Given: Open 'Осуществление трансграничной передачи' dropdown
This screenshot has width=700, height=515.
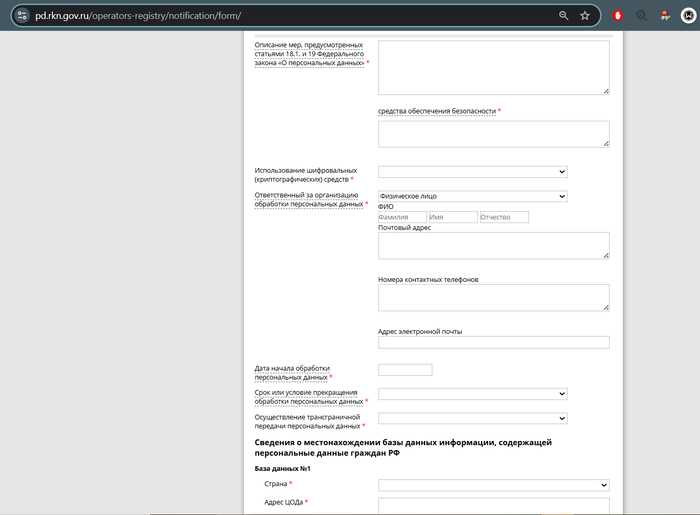Looking at the screenshot, I should (473, 418).
